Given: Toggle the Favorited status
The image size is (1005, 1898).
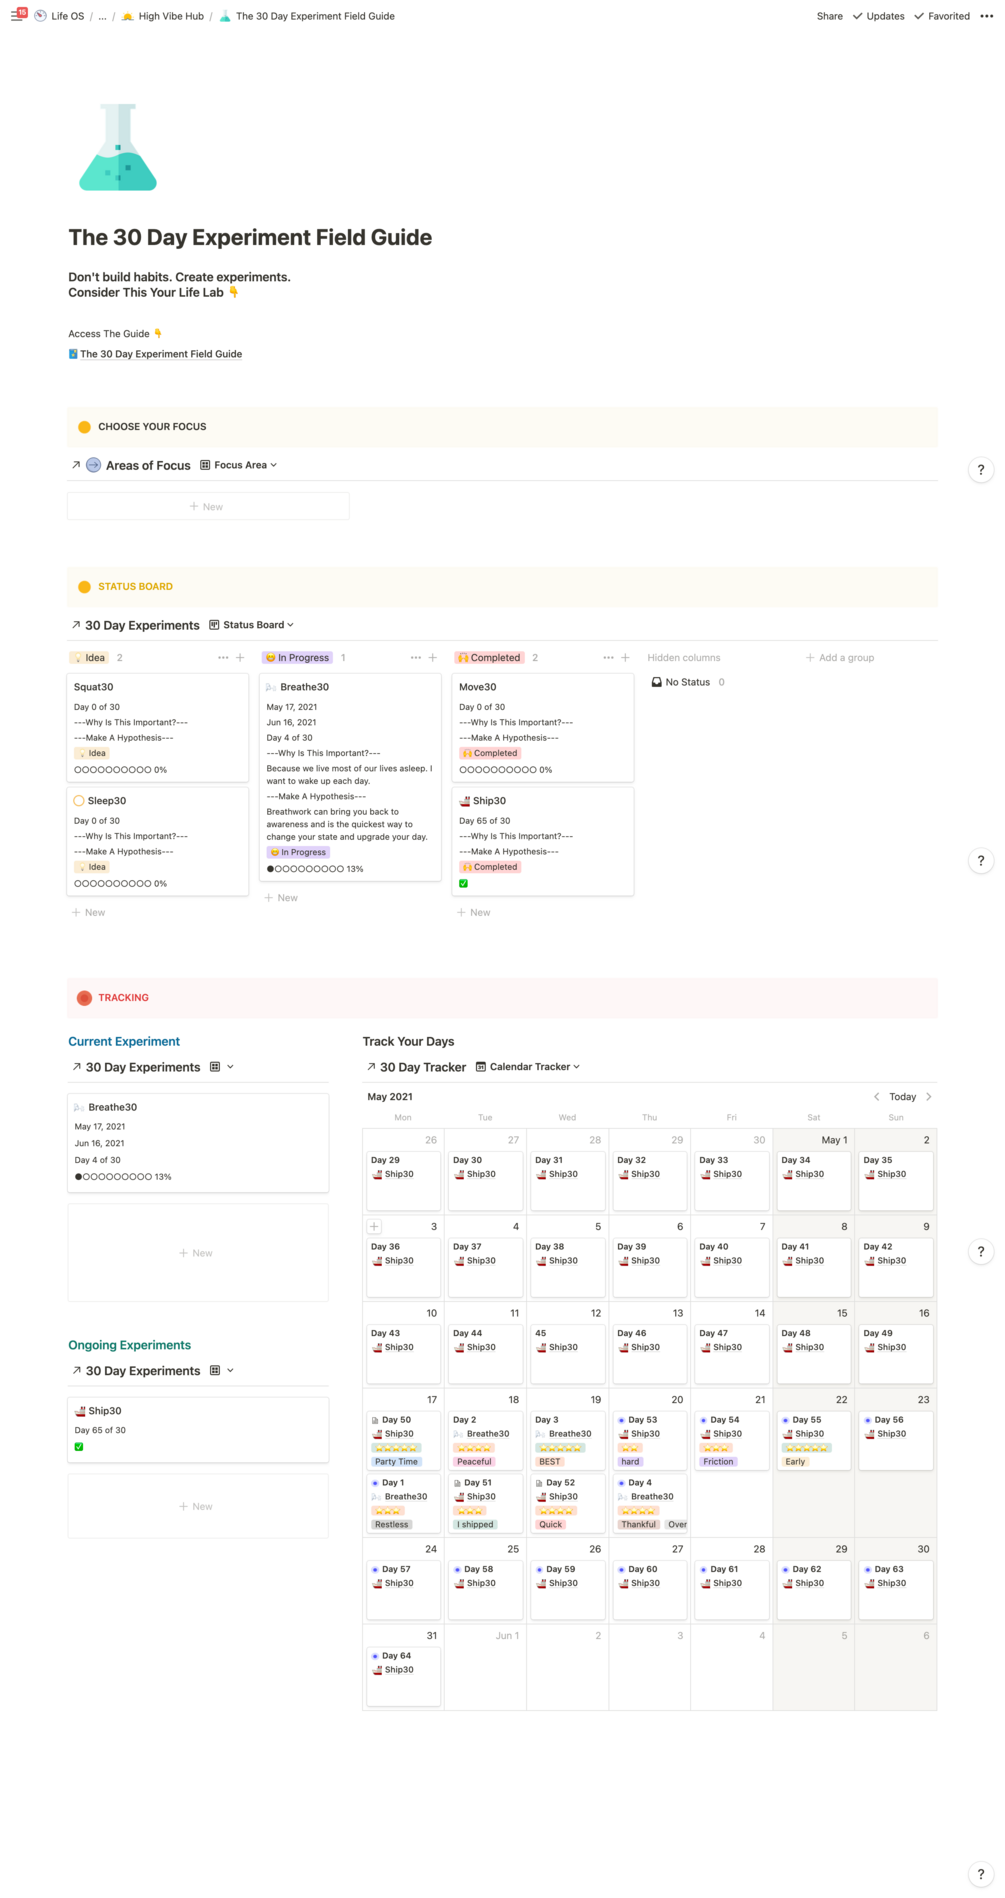Looking at the screenshot, I should coord(942,16).
